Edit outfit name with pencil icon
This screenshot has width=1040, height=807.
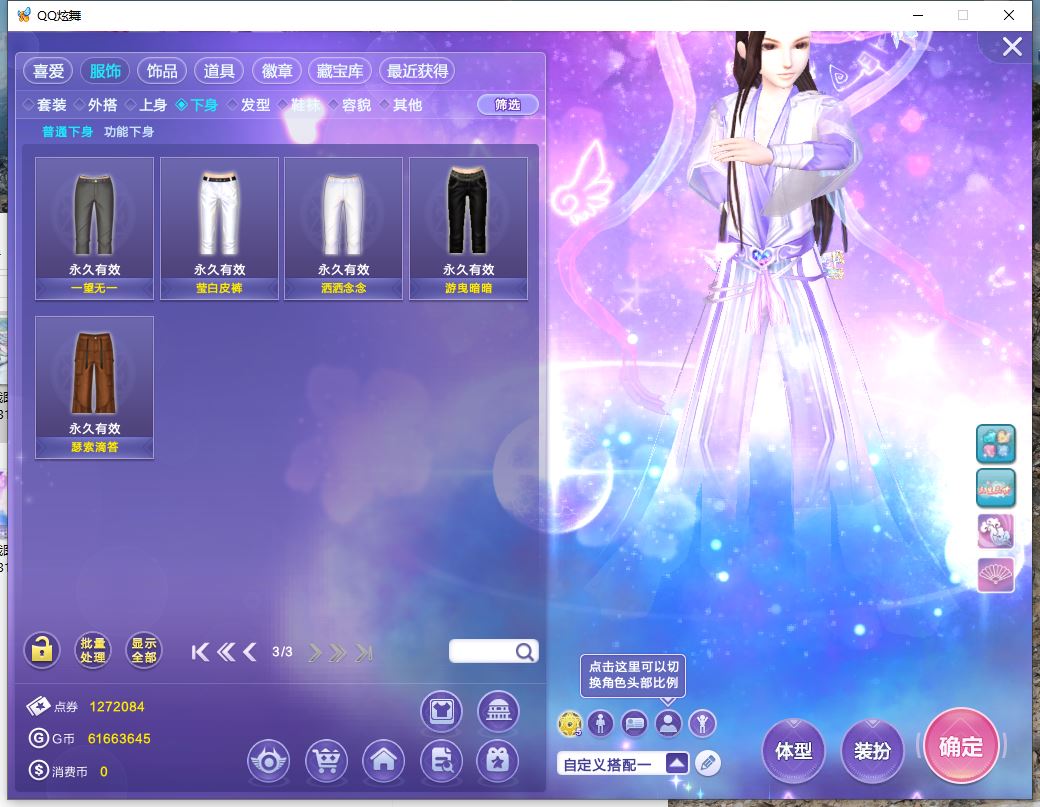click(x=708, y=763)
